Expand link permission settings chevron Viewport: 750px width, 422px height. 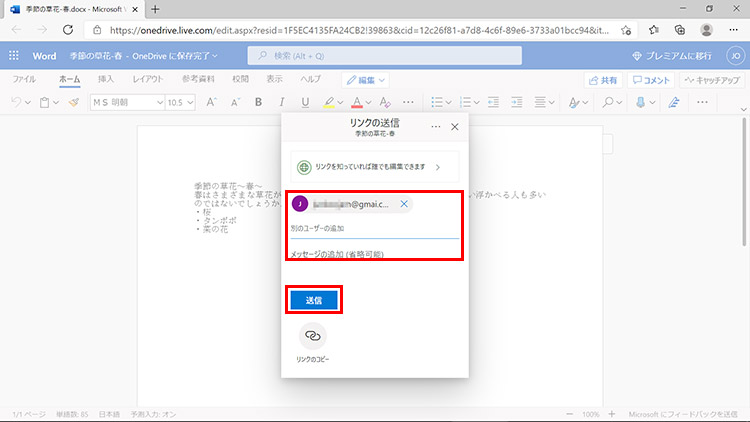tap(437, 167)
